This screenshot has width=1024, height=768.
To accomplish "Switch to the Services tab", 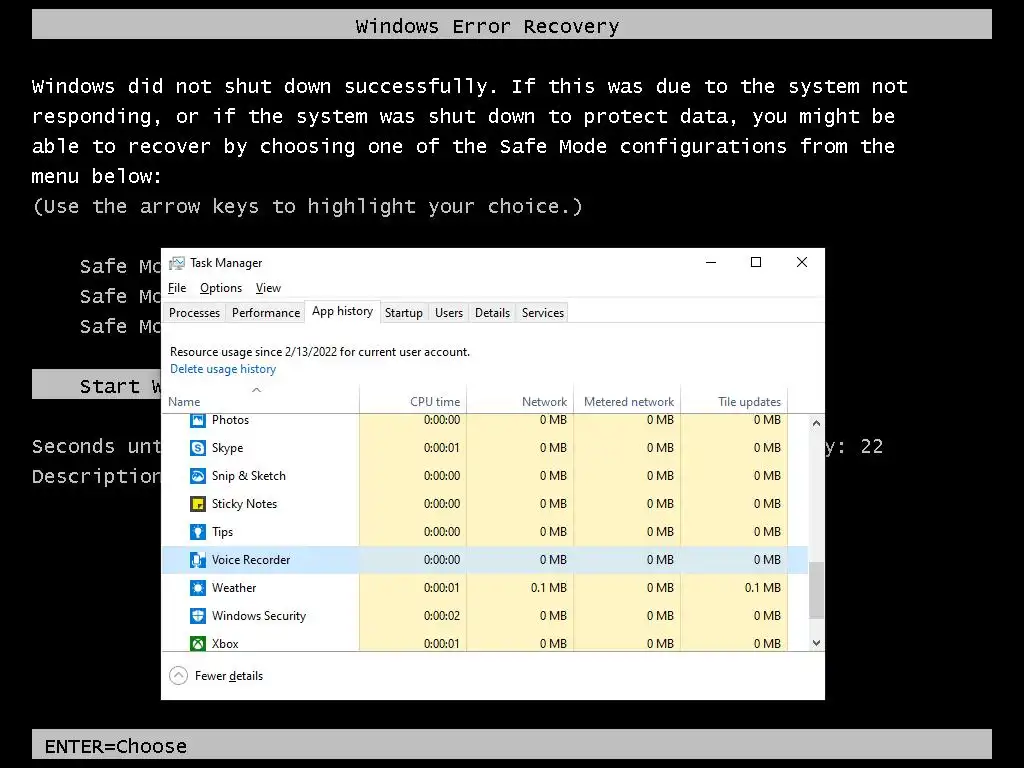I will (x=543, y=313).
